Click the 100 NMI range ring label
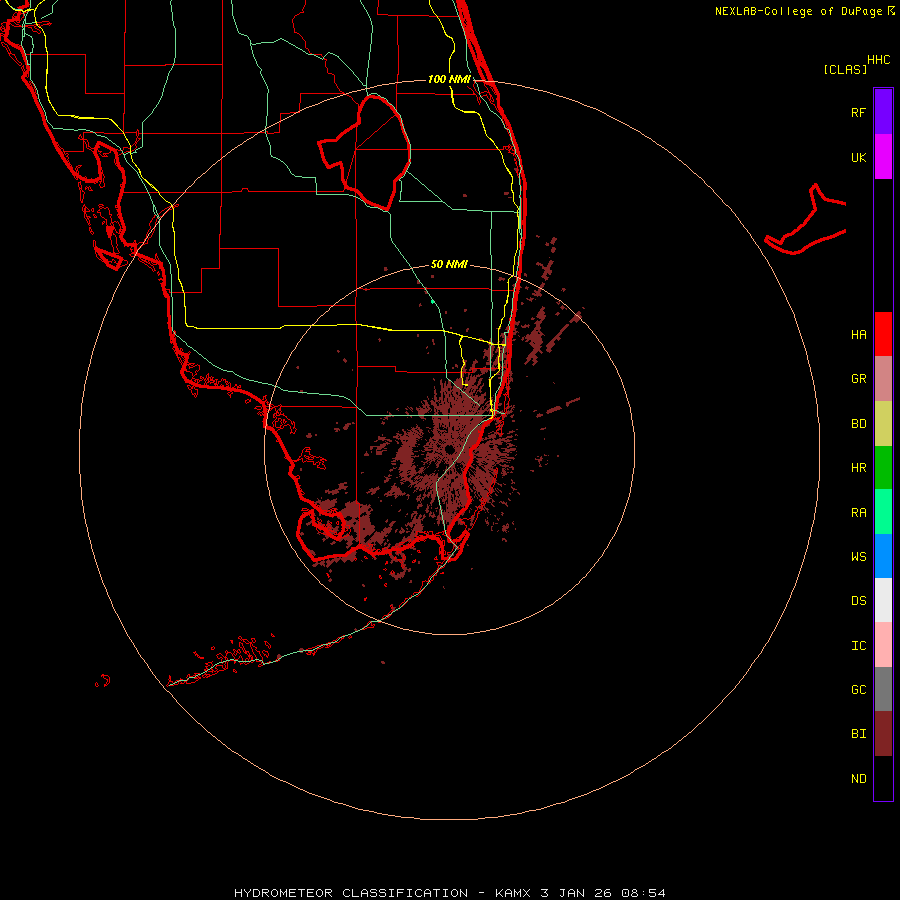 tap(449, 79)
